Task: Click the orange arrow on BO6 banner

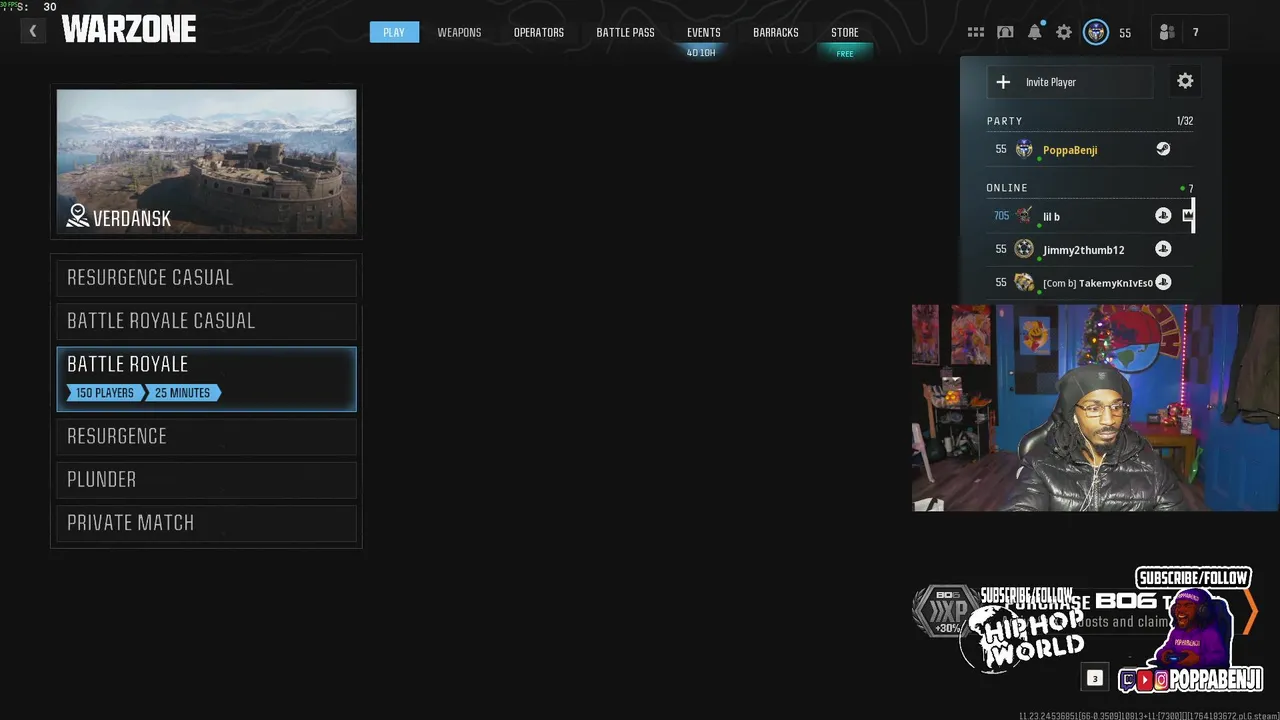Action: coord(1250,611)
